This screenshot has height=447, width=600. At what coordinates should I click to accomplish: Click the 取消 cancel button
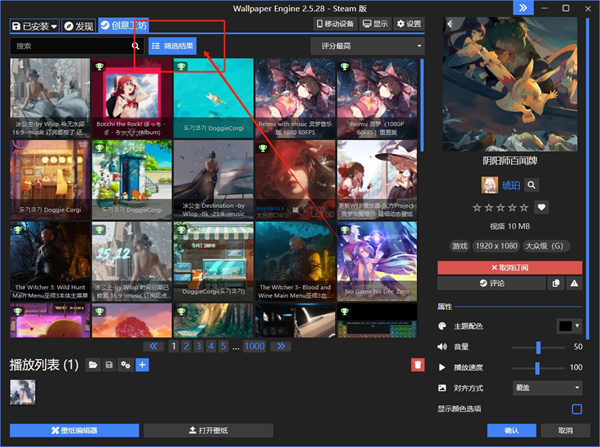tap(565, 431)
